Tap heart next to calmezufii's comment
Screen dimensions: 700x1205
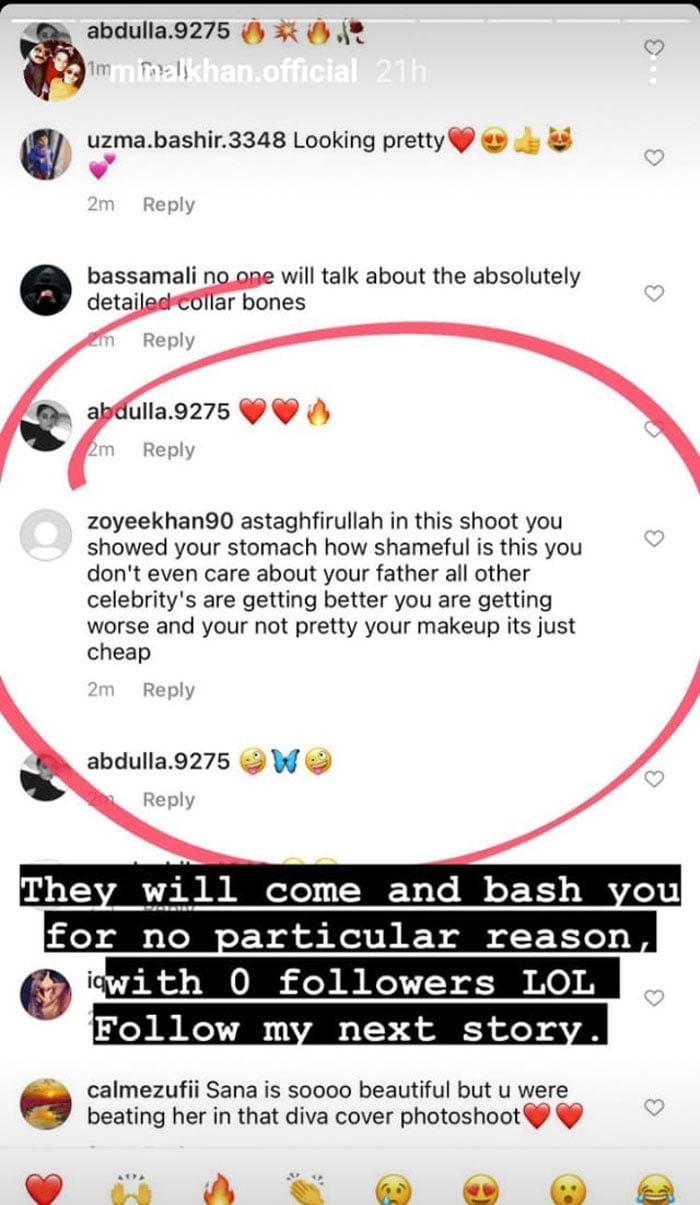point(654,1107)
